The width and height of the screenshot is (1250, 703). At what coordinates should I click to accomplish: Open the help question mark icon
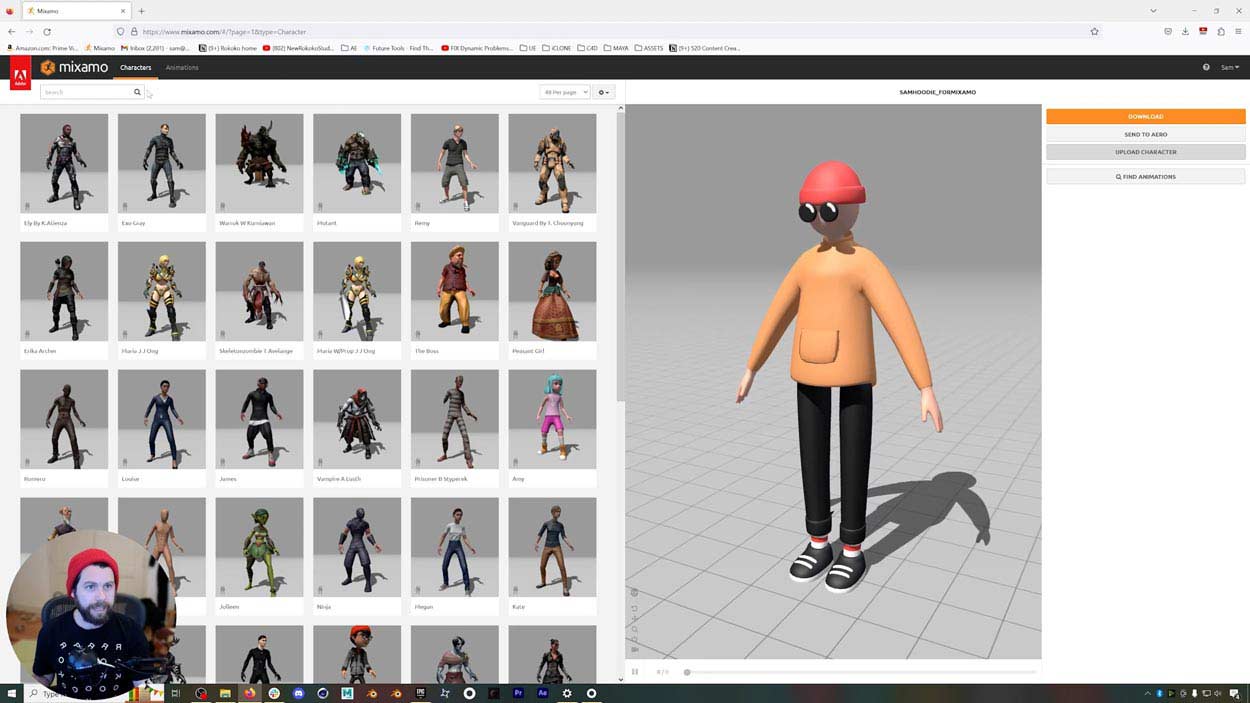[1206, 67]
